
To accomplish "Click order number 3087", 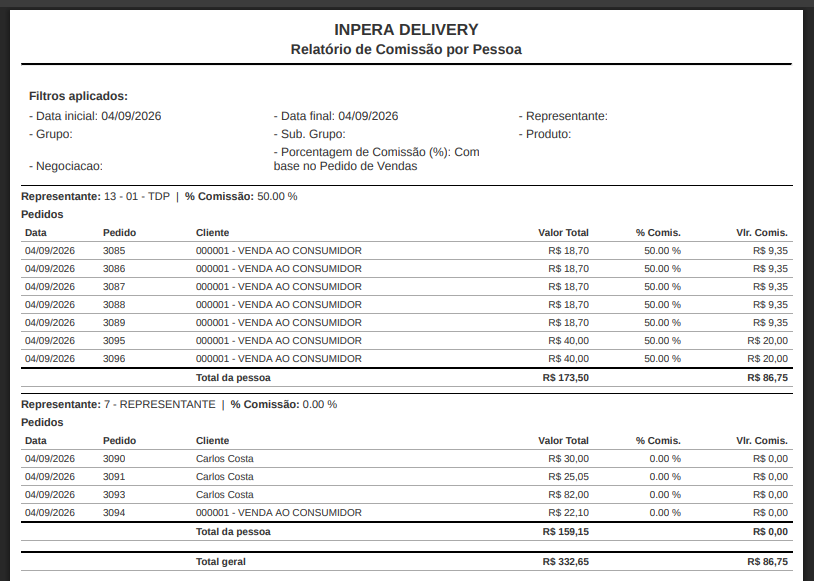I will tap(114, 287).
